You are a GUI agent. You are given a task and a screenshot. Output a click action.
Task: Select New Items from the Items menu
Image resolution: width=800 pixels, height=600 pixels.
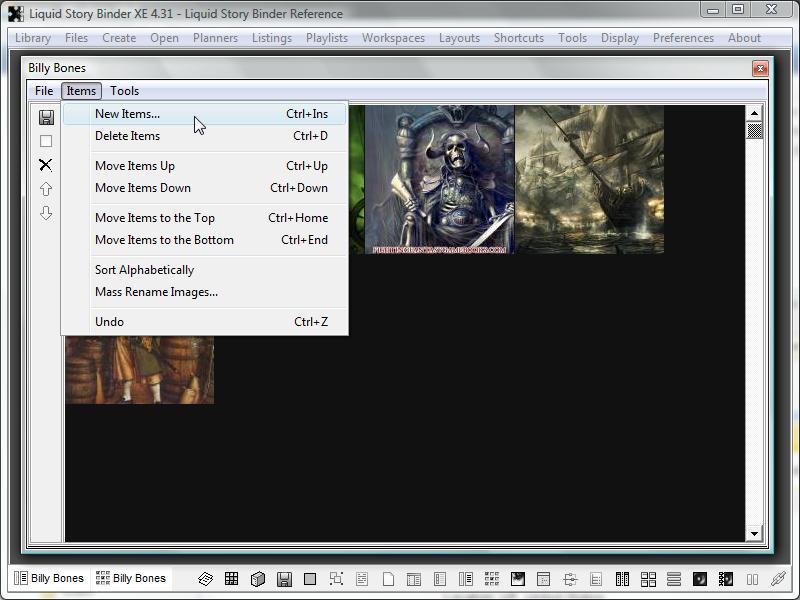(127, 114)
